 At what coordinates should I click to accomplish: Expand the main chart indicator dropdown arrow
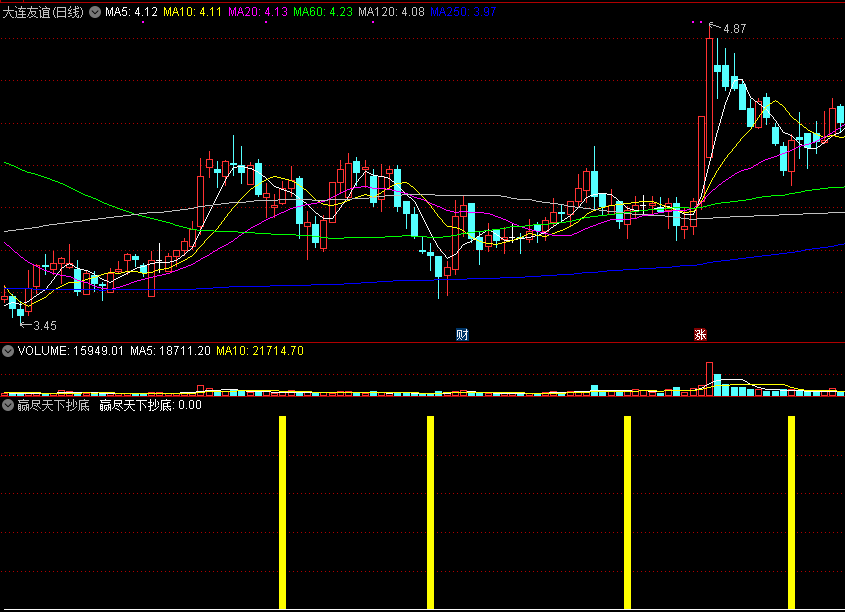pos(95,12)
